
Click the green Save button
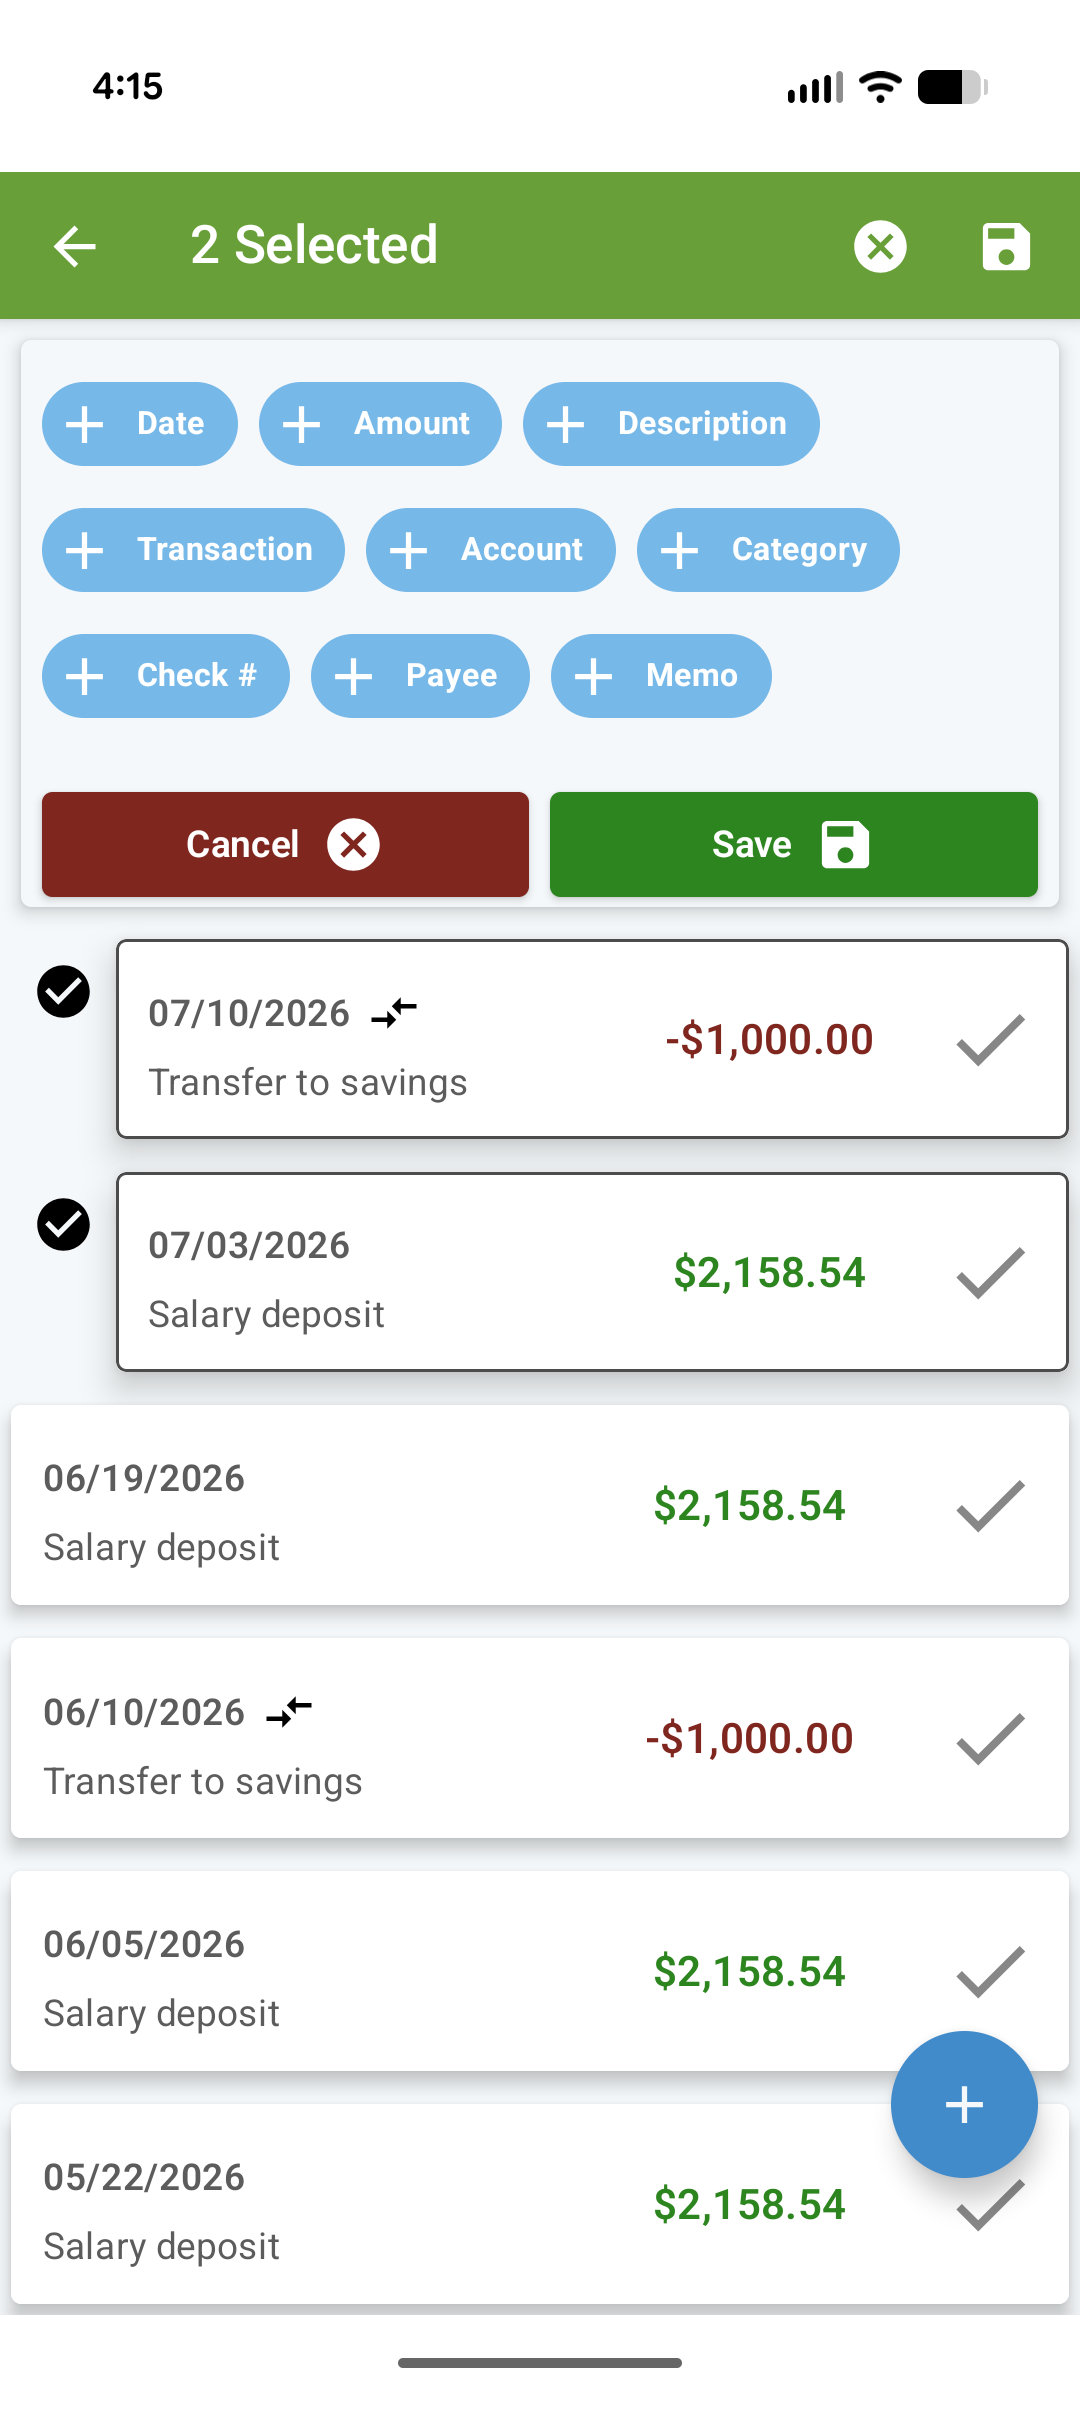pyautogui.click(x=794, y=844)
